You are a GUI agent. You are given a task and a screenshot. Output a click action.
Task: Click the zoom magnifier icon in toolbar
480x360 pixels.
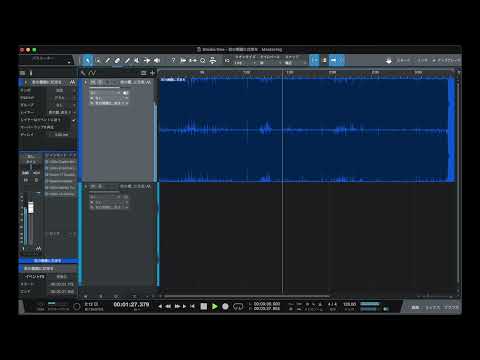(x=203, y=61)
